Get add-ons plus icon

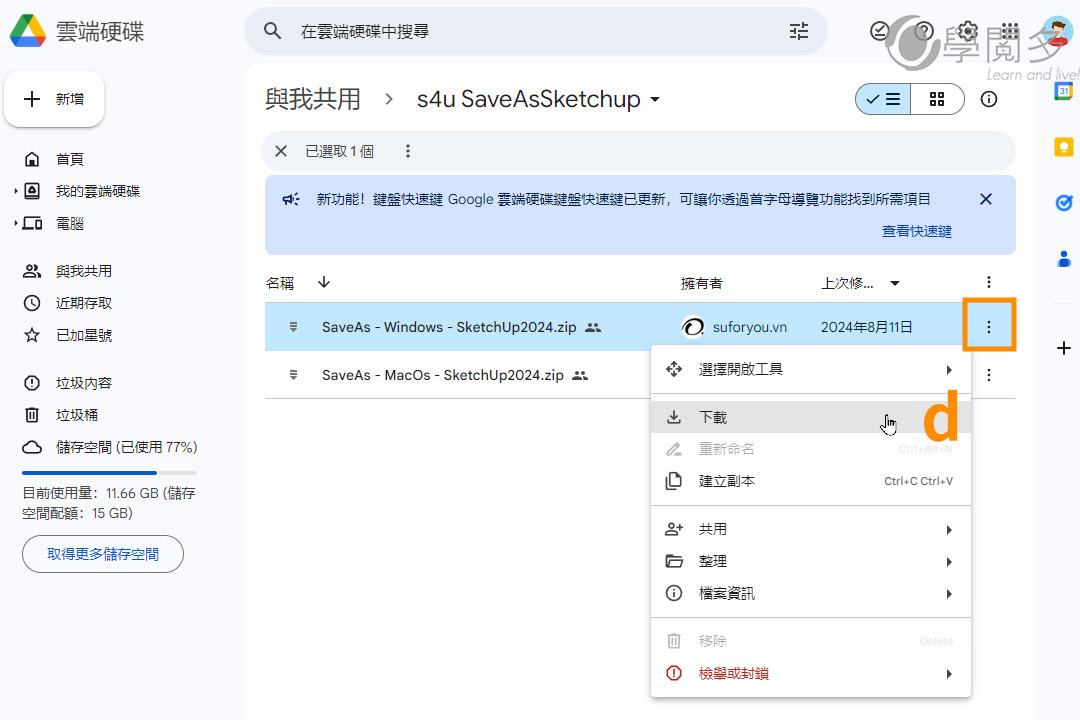click(1064, 348)
